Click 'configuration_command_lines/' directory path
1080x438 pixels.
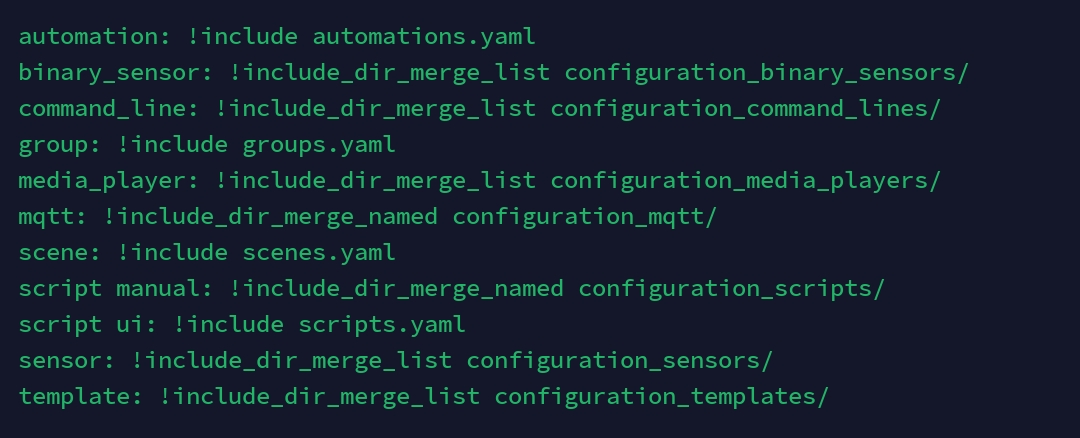point(746,109)
